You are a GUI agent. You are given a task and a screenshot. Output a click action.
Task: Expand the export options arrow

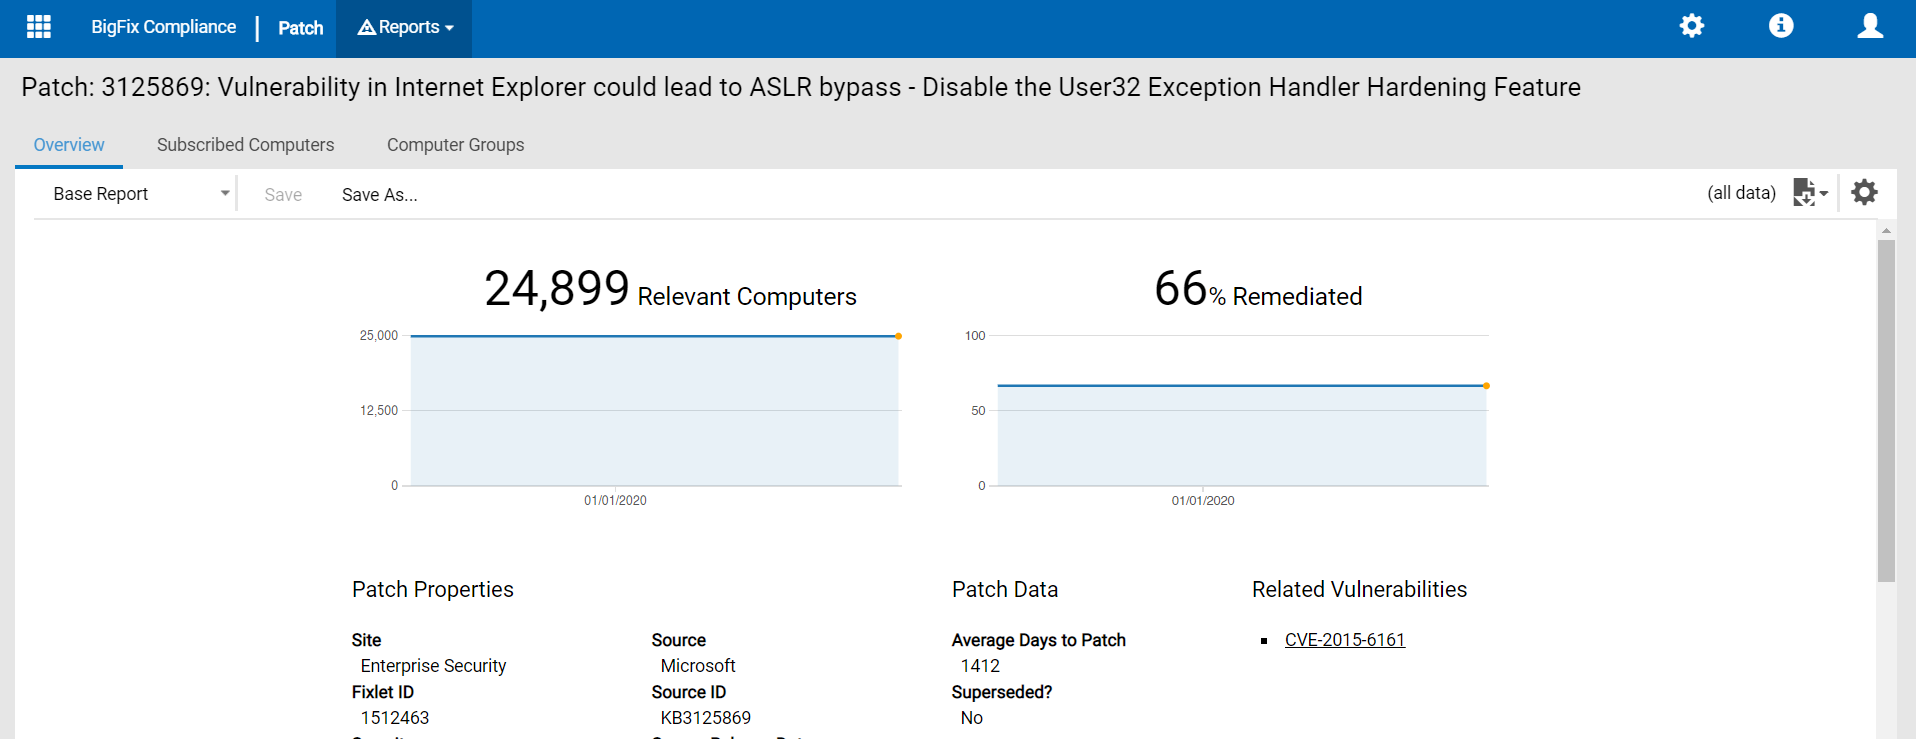point(1824,193)
